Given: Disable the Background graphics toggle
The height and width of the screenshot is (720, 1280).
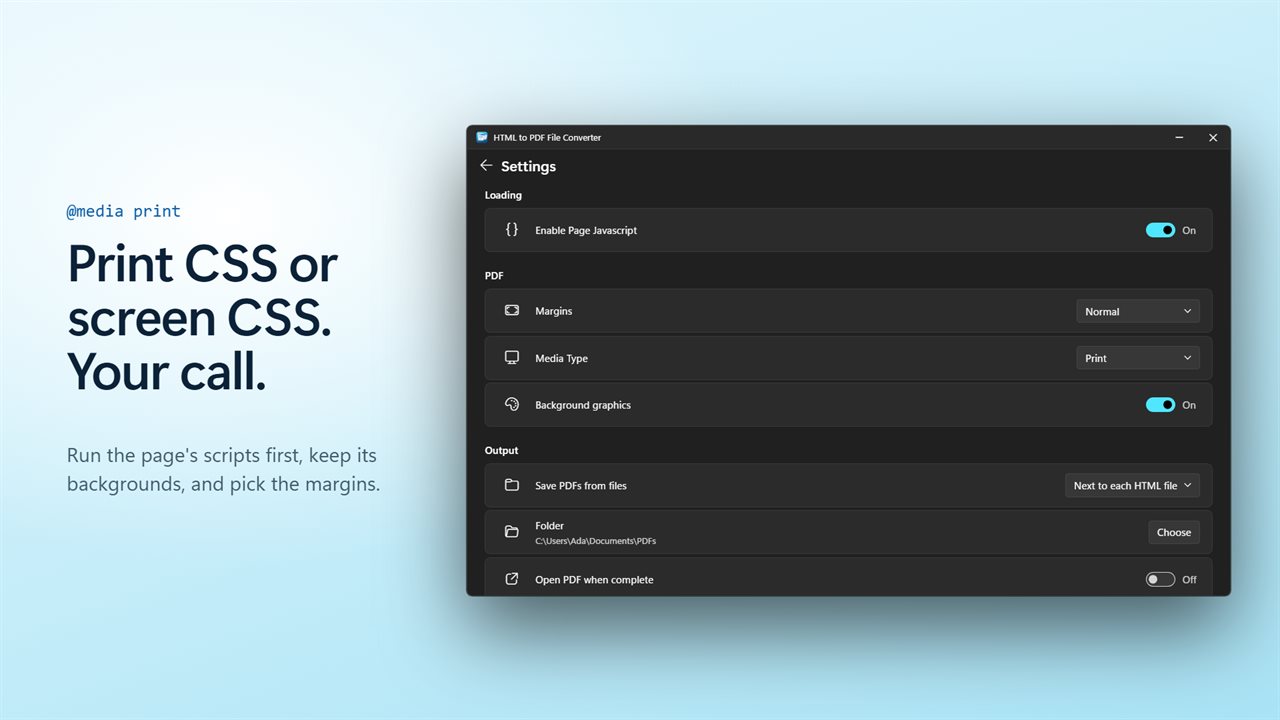Looking at the screenshot, I should 1160,405.
